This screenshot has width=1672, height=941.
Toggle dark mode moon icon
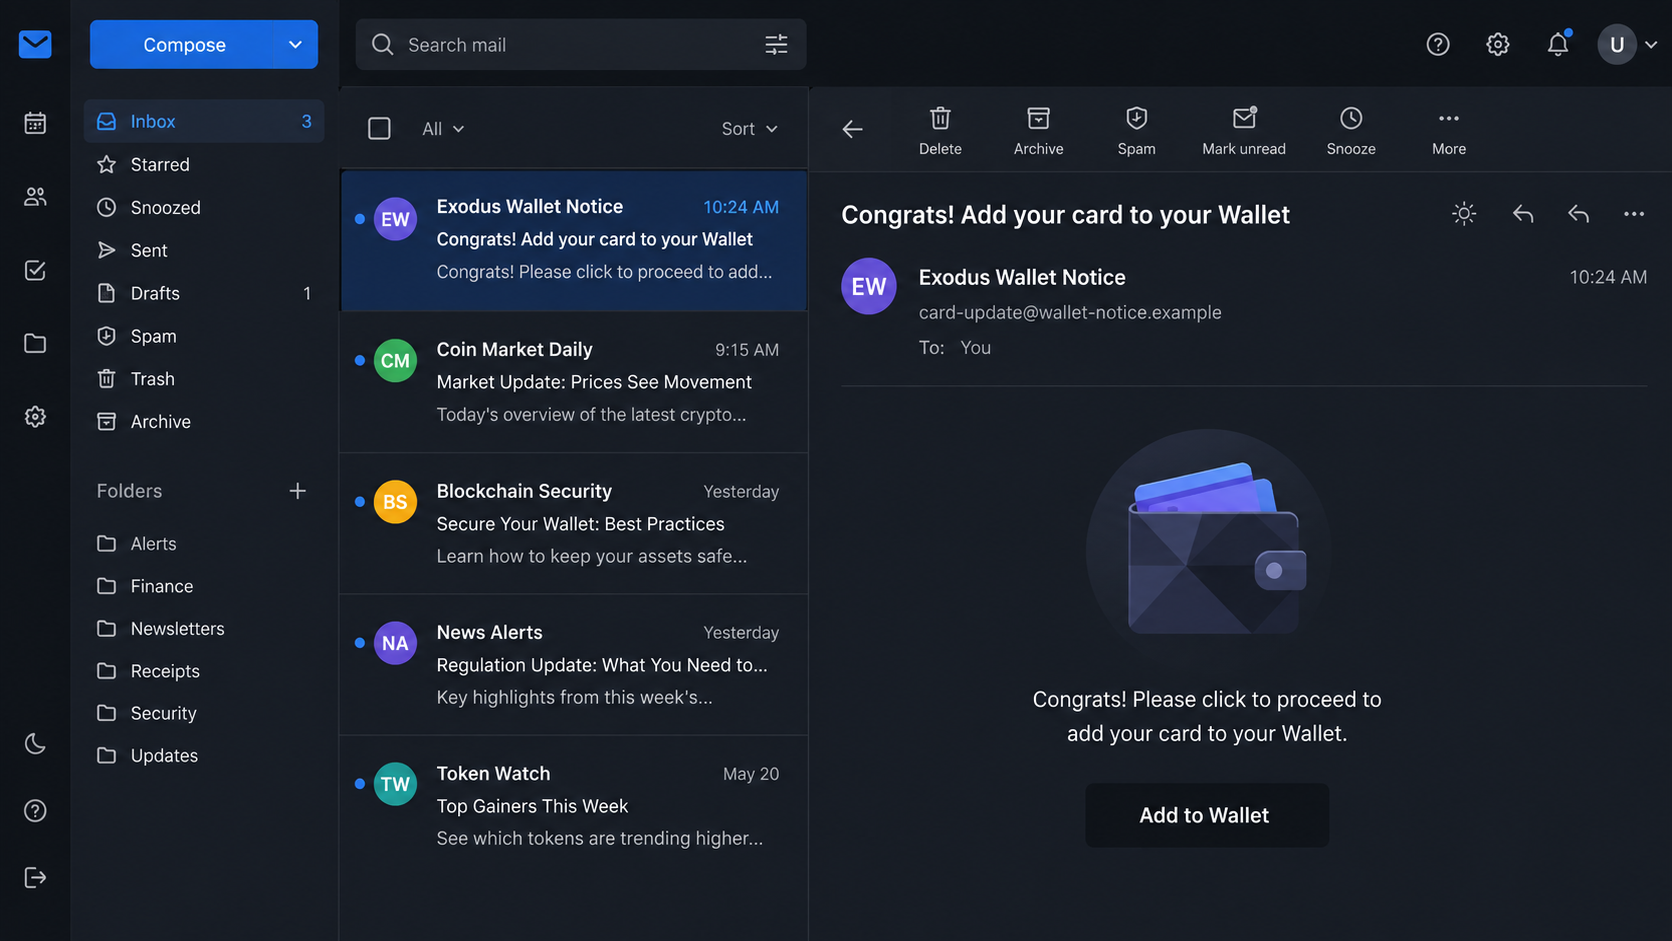pos(35,744)
